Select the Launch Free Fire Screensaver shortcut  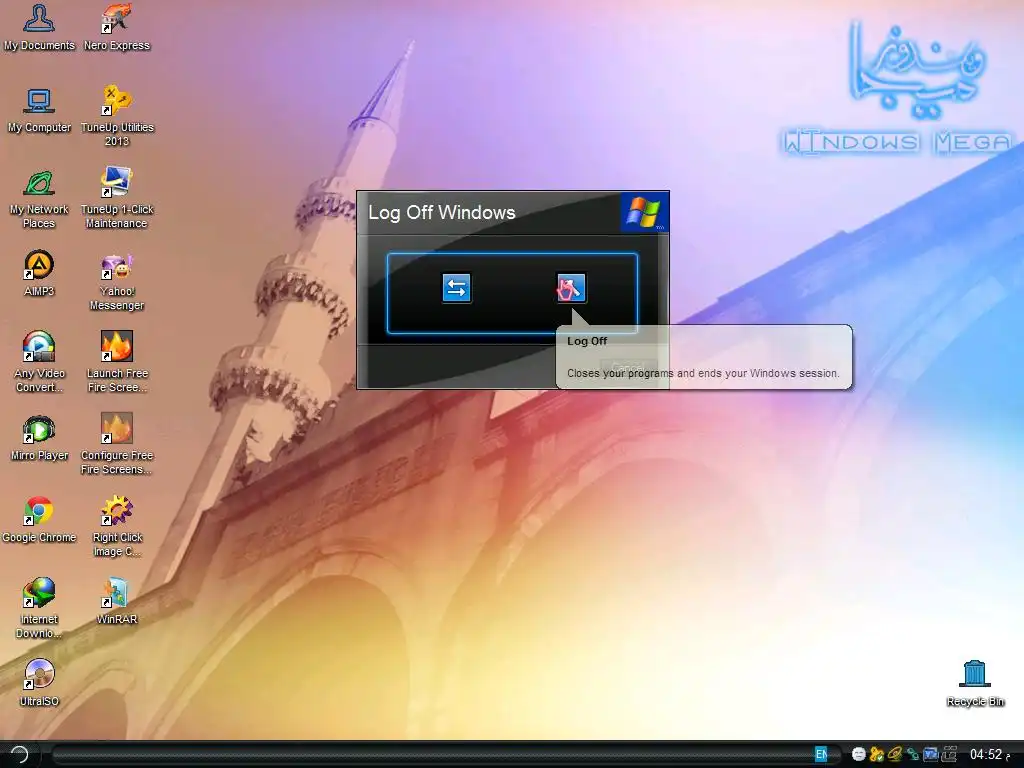[117, 362]
